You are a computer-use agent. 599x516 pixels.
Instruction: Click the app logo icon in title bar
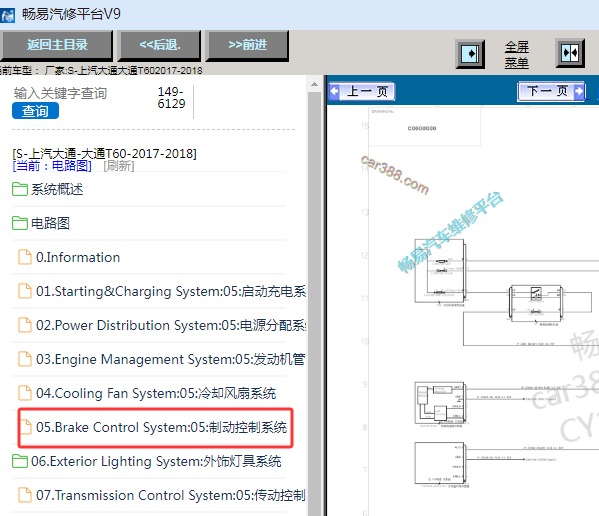(7, 15)
